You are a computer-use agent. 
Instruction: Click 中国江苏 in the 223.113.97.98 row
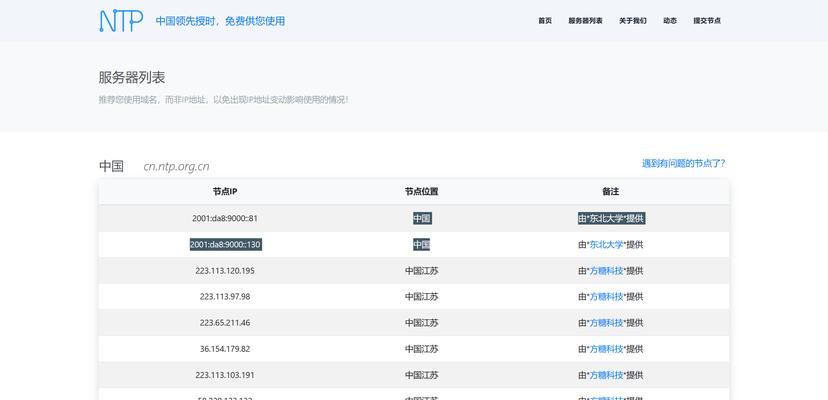click(x=421, y=297)
